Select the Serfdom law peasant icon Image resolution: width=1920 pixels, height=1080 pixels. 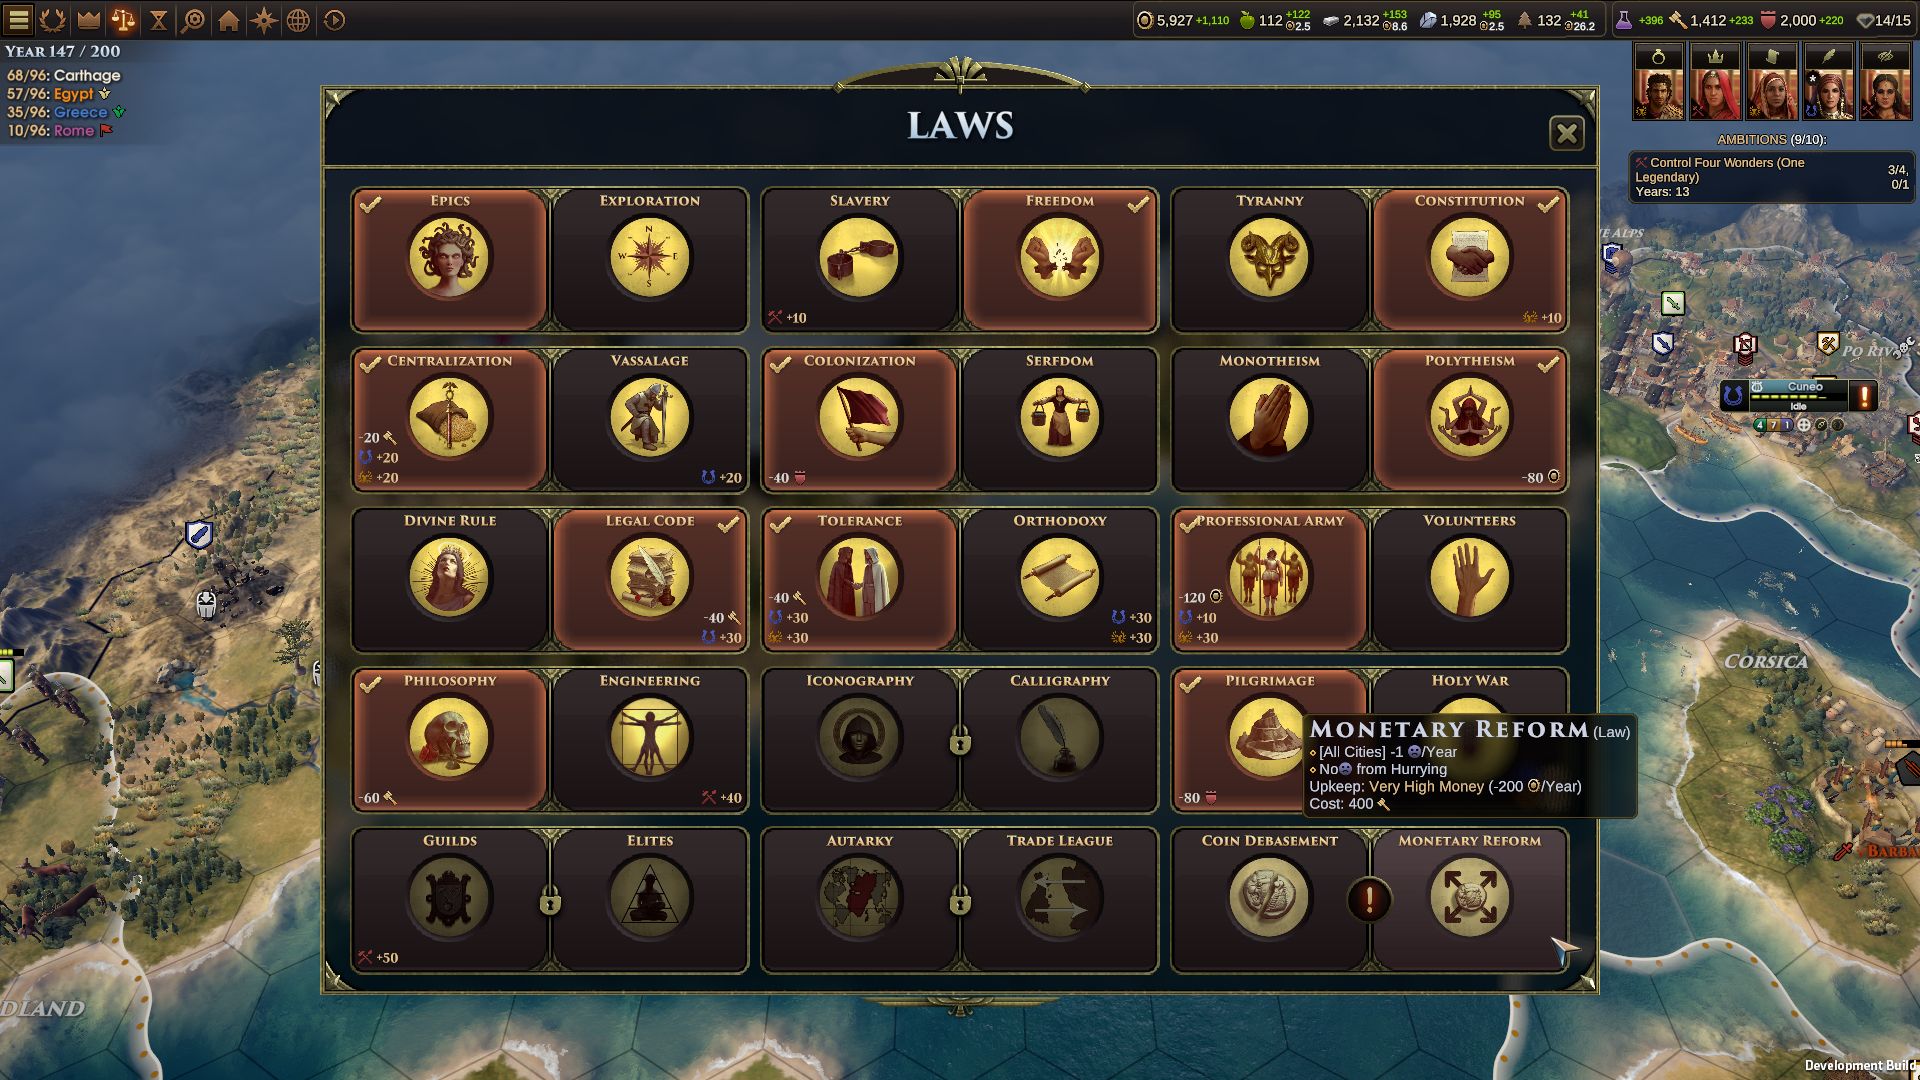(x=1059, y=418)
